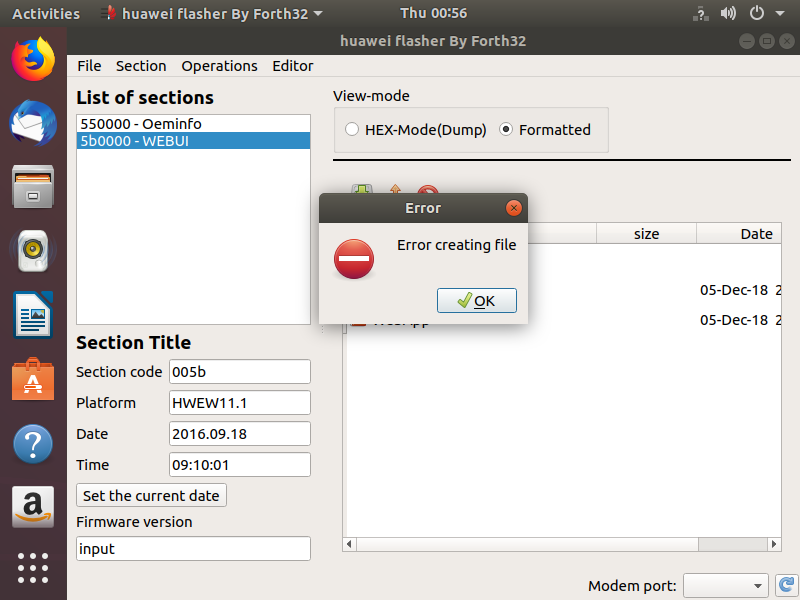Open the File menu

pos(89,66)
